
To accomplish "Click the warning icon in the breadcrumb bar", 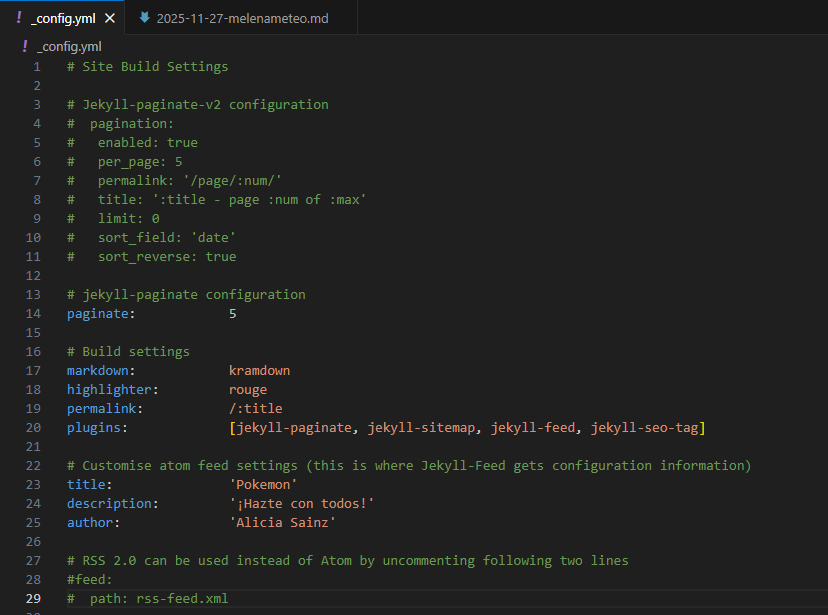I will tap(23, 46).
